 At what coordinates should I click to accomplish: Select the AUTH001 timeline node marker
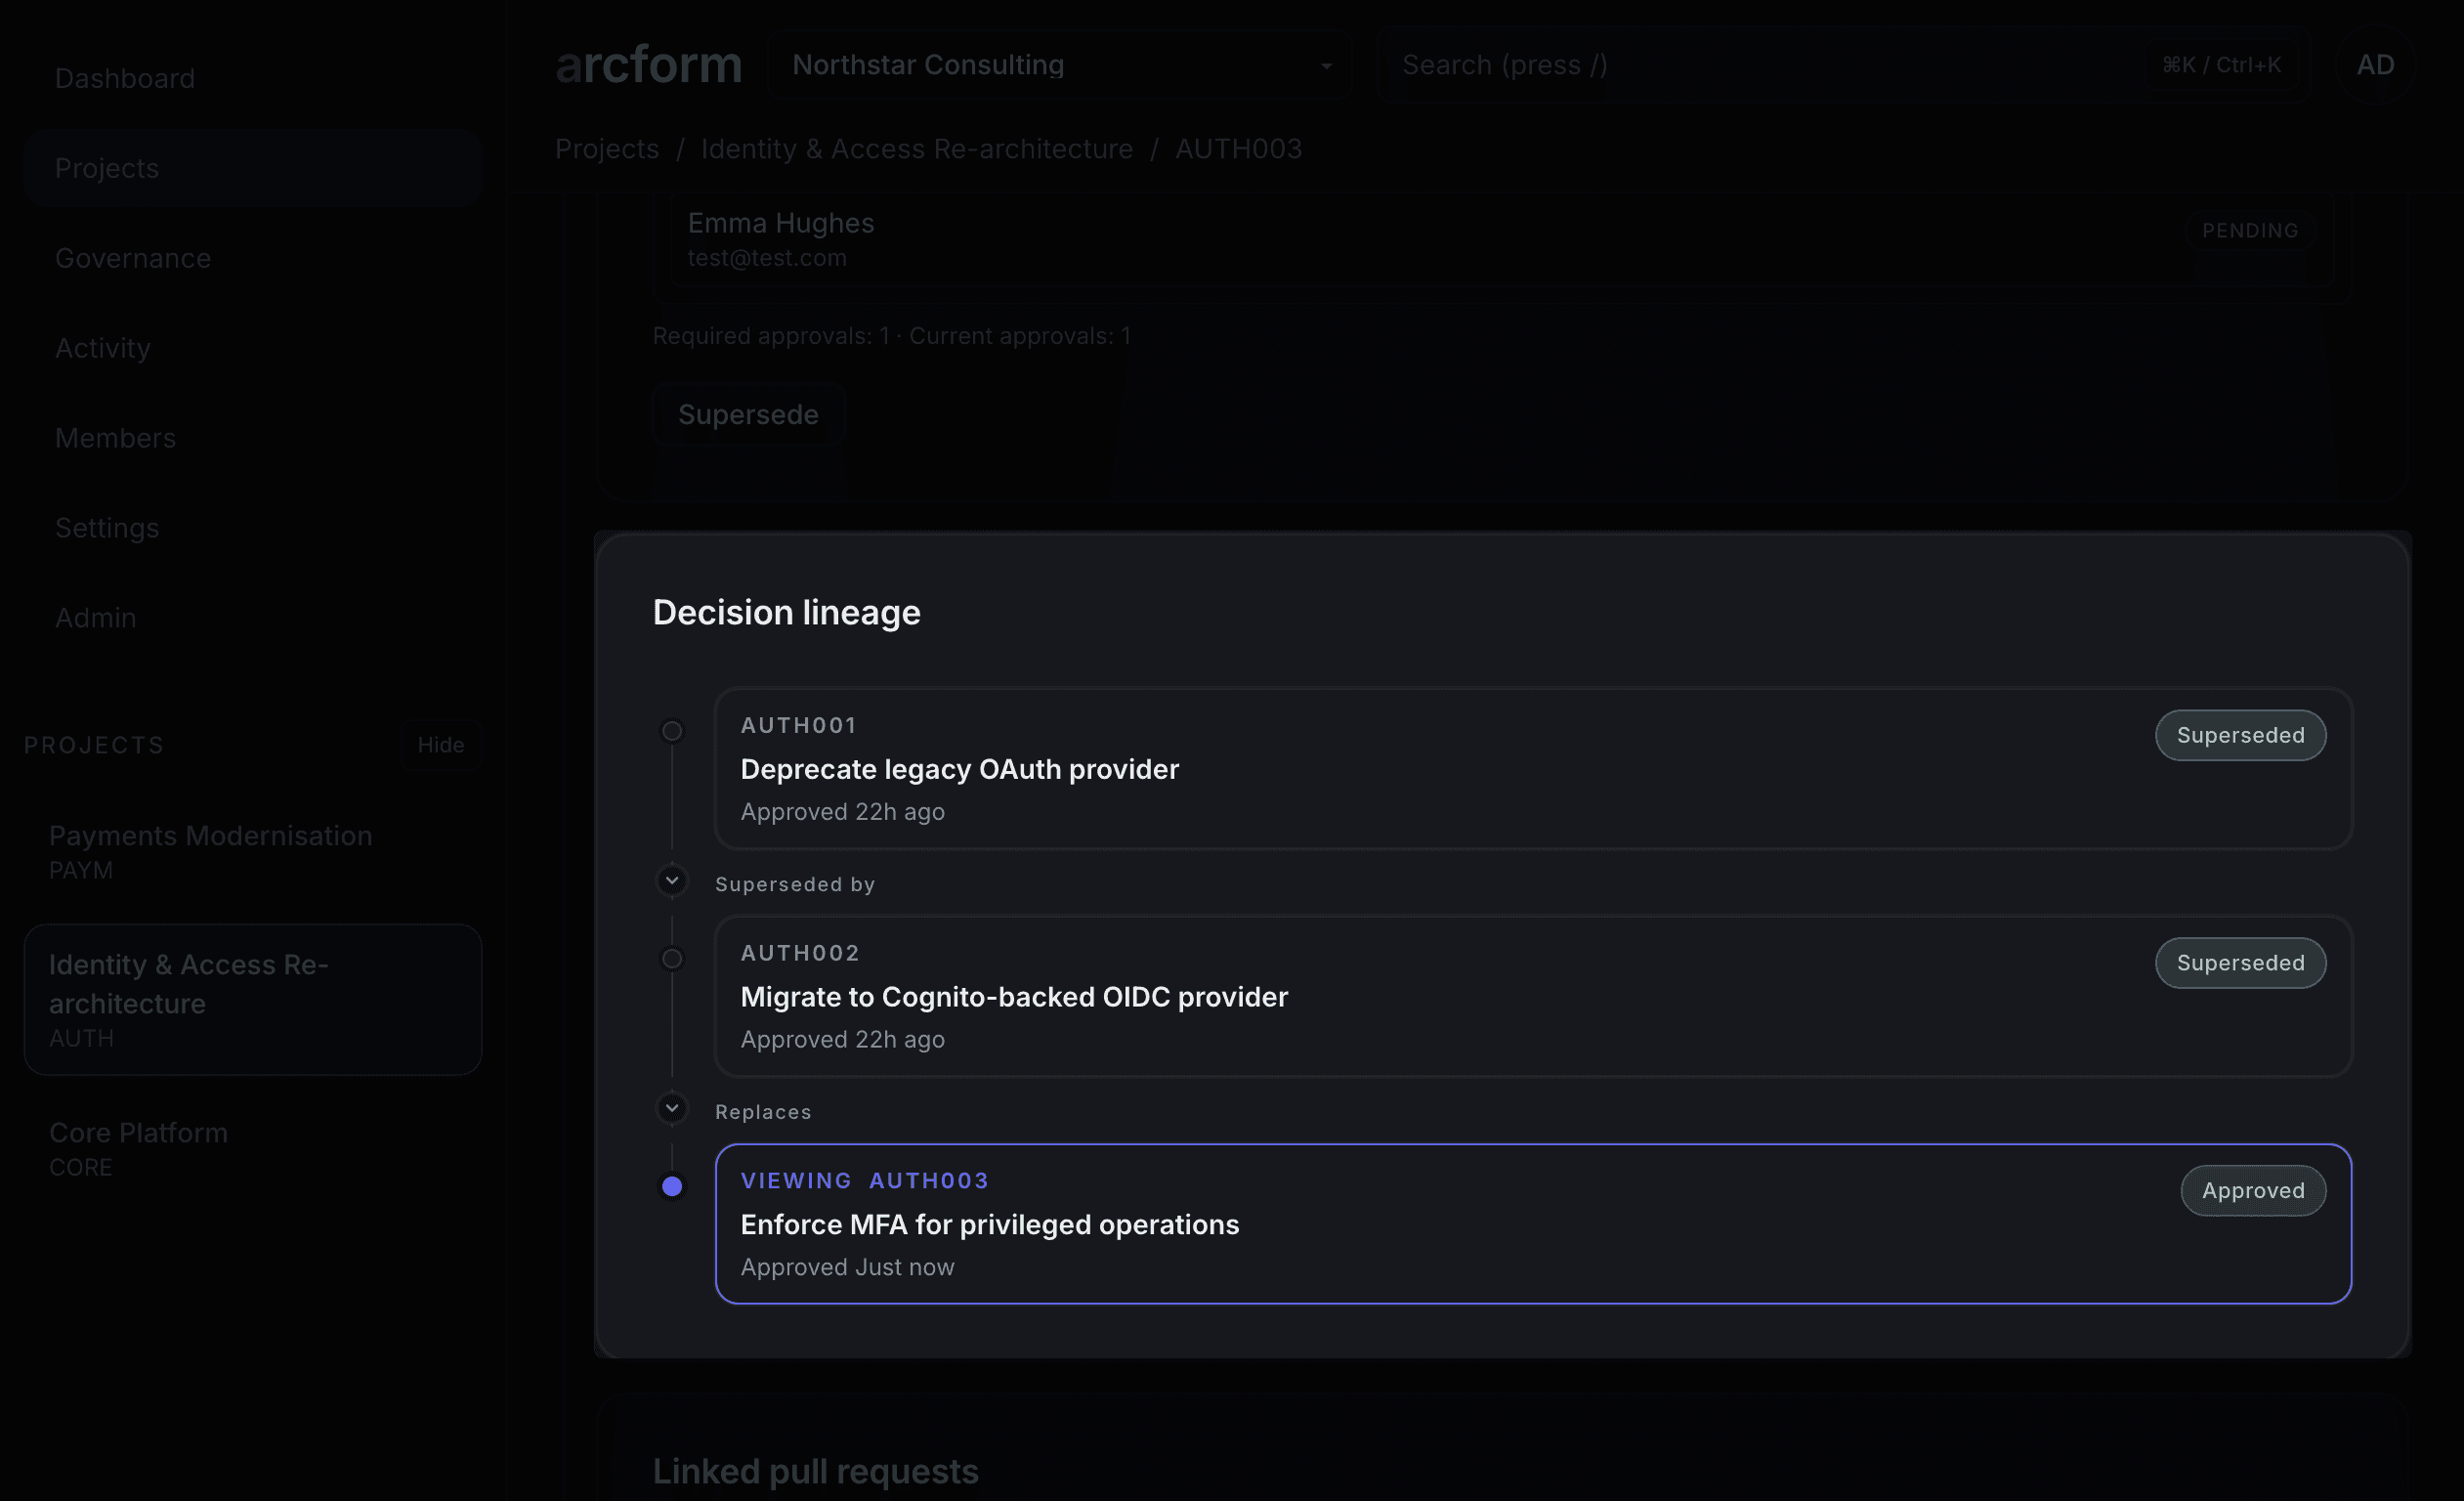pyautogui.click(x=671, y=730)
